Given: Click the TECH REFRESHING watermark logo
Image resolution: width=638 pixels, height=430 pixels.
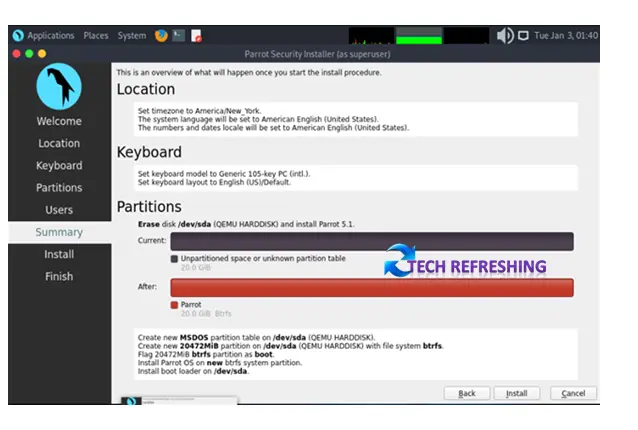Looking at the screenshot, I should pos(465,263).
